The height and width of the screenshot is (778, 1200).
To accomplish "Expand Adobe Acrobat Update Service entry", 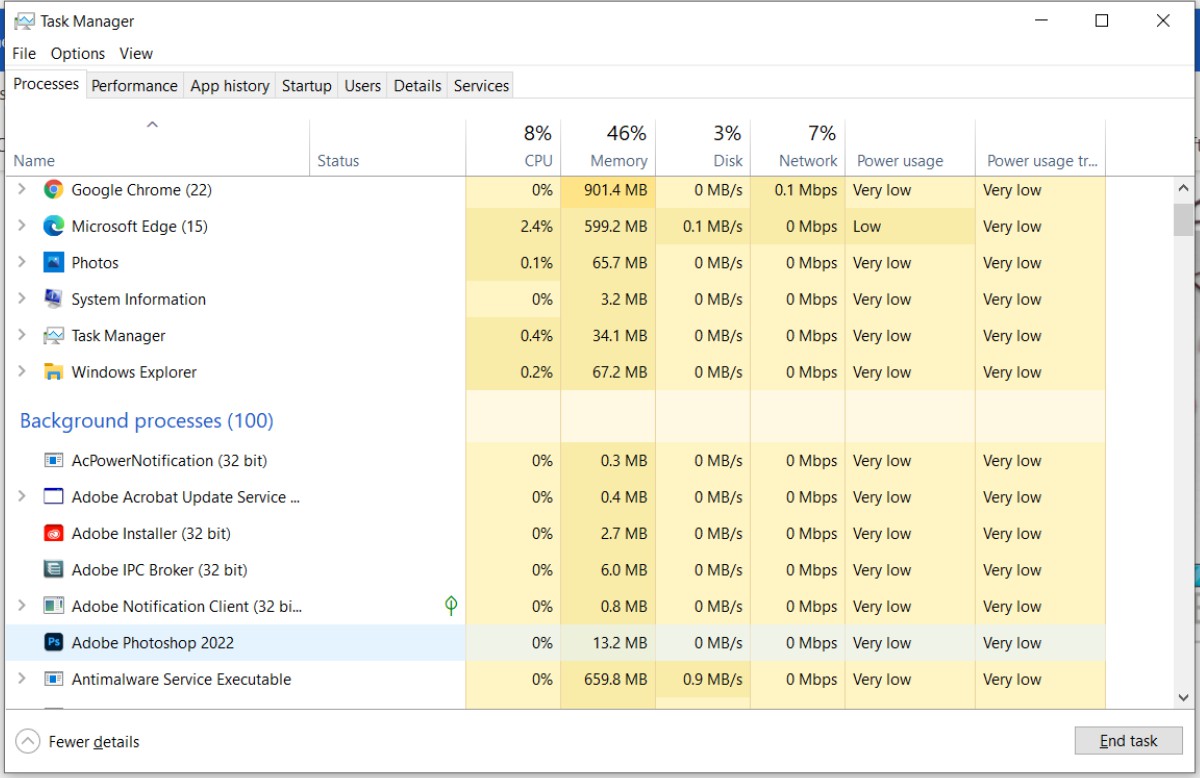I will point(22,497).
